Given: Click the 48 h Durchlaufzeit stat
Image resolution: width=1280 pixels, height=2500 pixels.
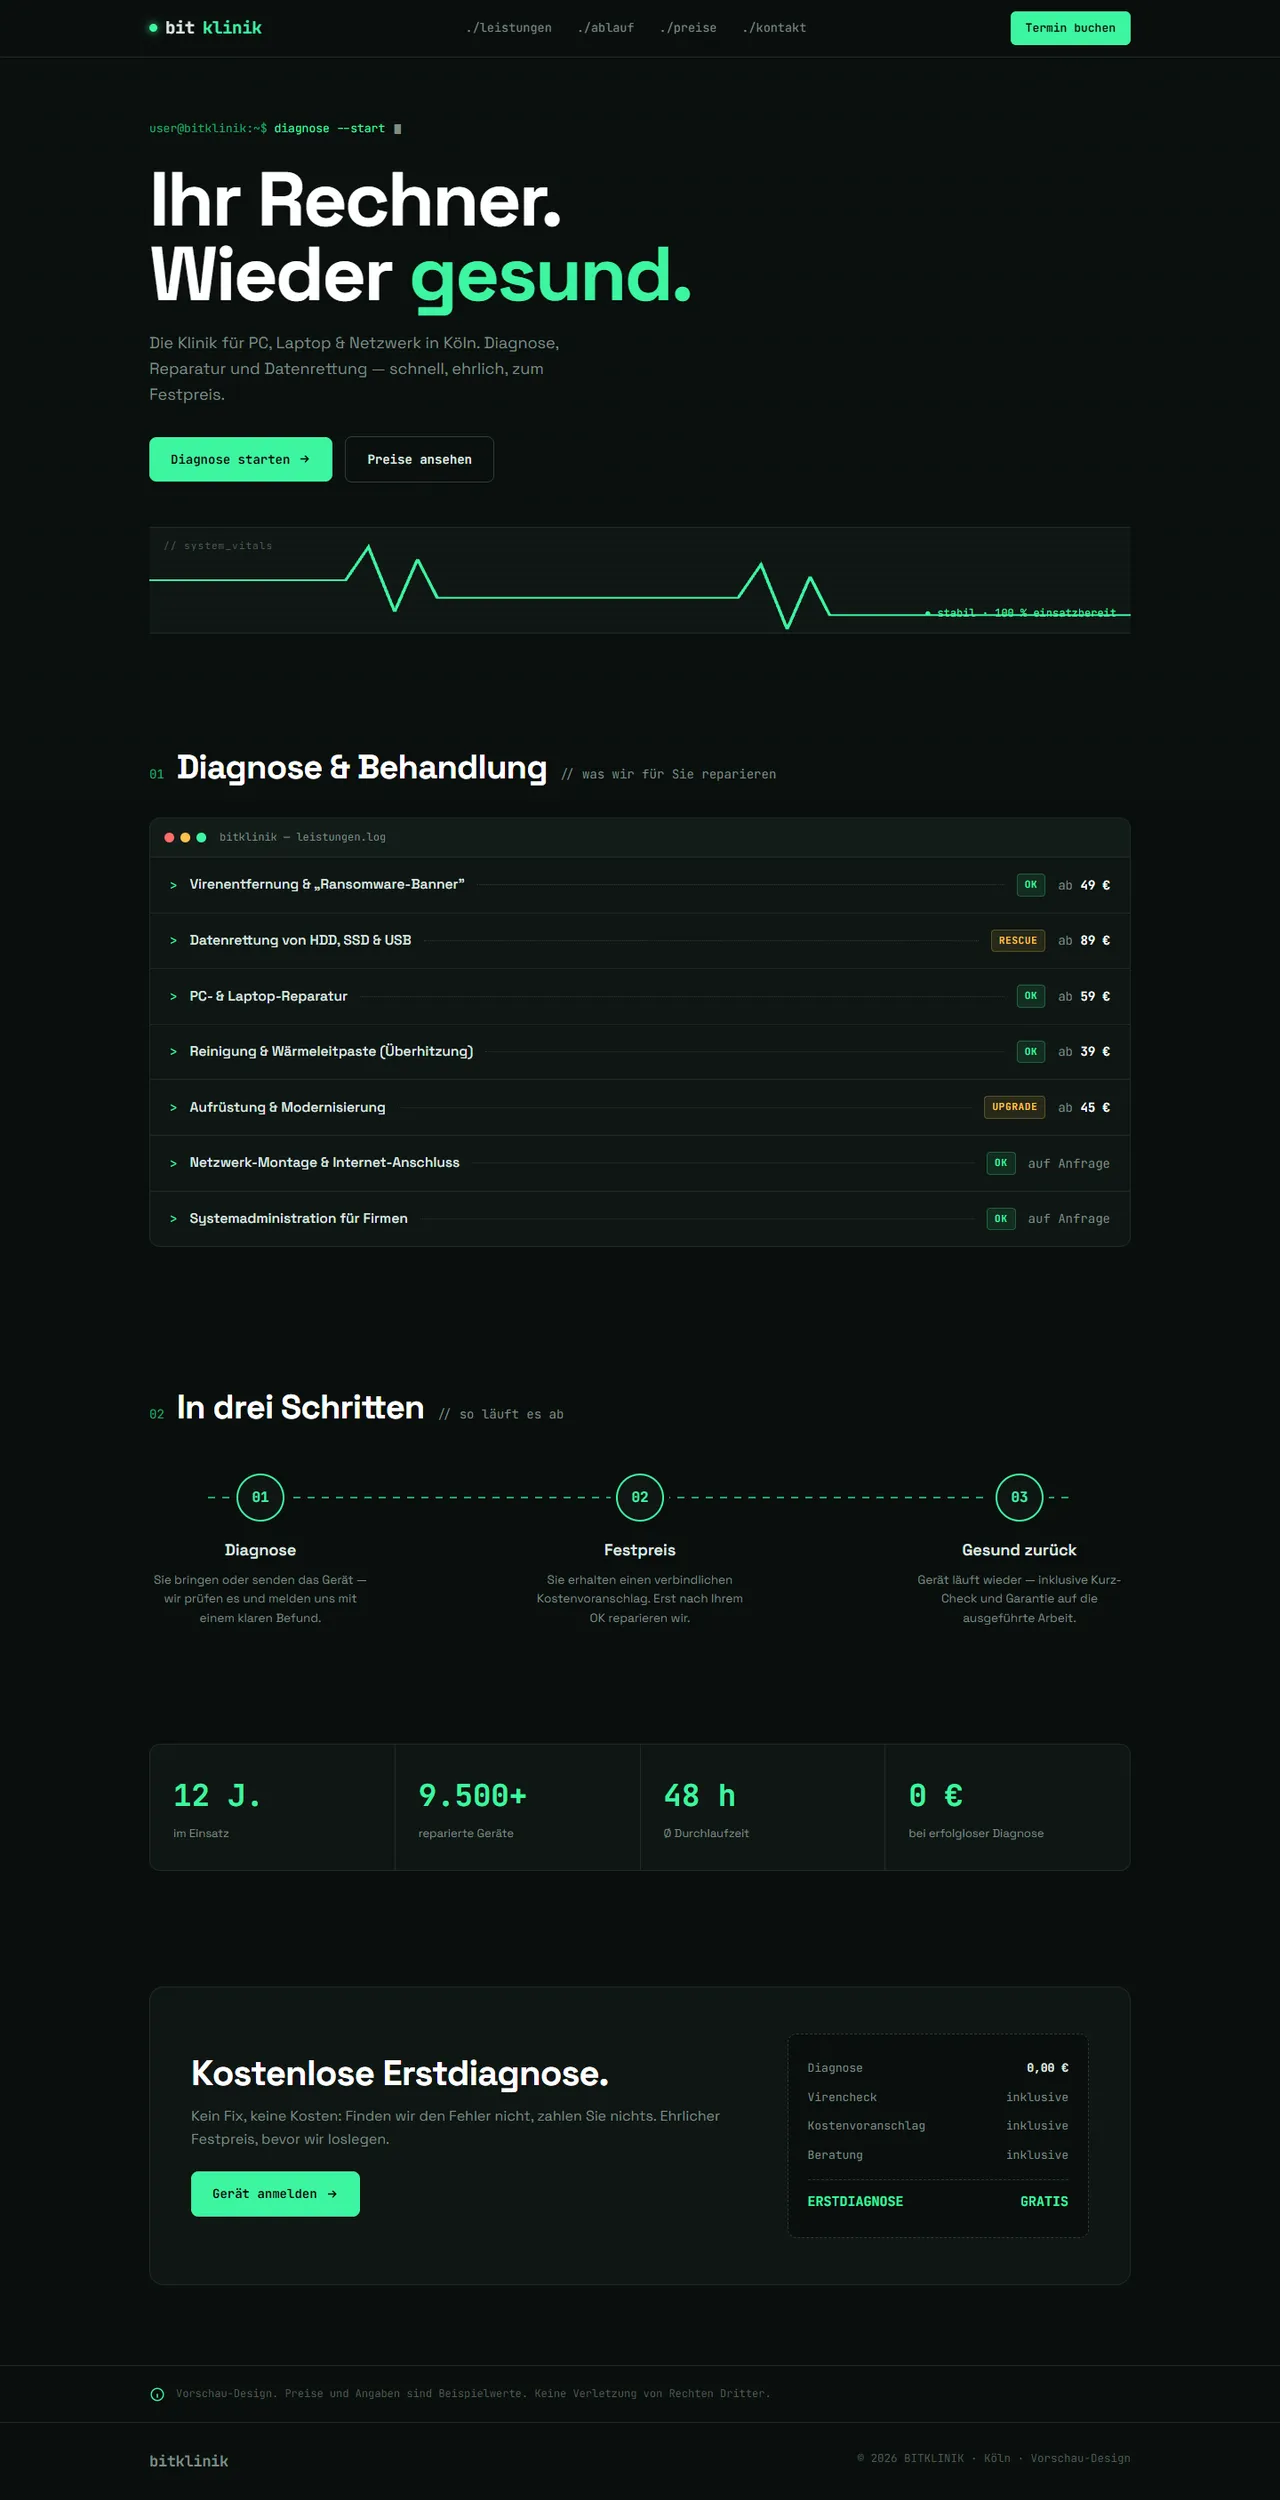Looking at the screenshot, I should point(762,1807).
